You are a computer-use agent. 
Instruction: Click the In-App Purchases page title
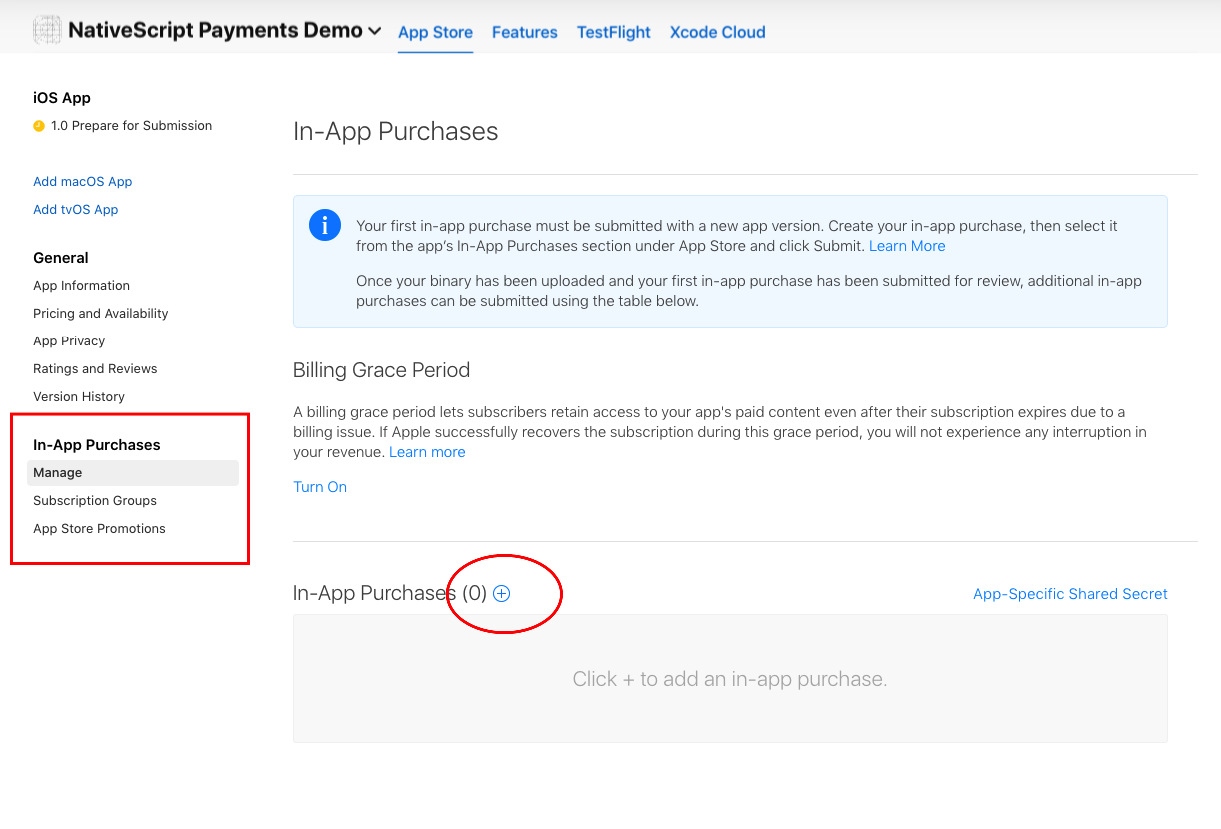tap(396, 132)
